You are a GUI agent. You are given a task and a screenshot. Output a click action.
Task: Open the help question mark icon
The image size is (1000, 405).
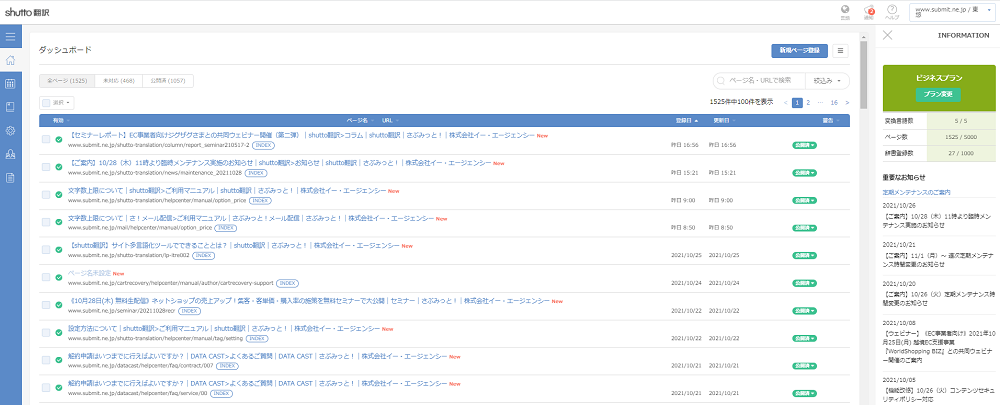coord(892,11)
